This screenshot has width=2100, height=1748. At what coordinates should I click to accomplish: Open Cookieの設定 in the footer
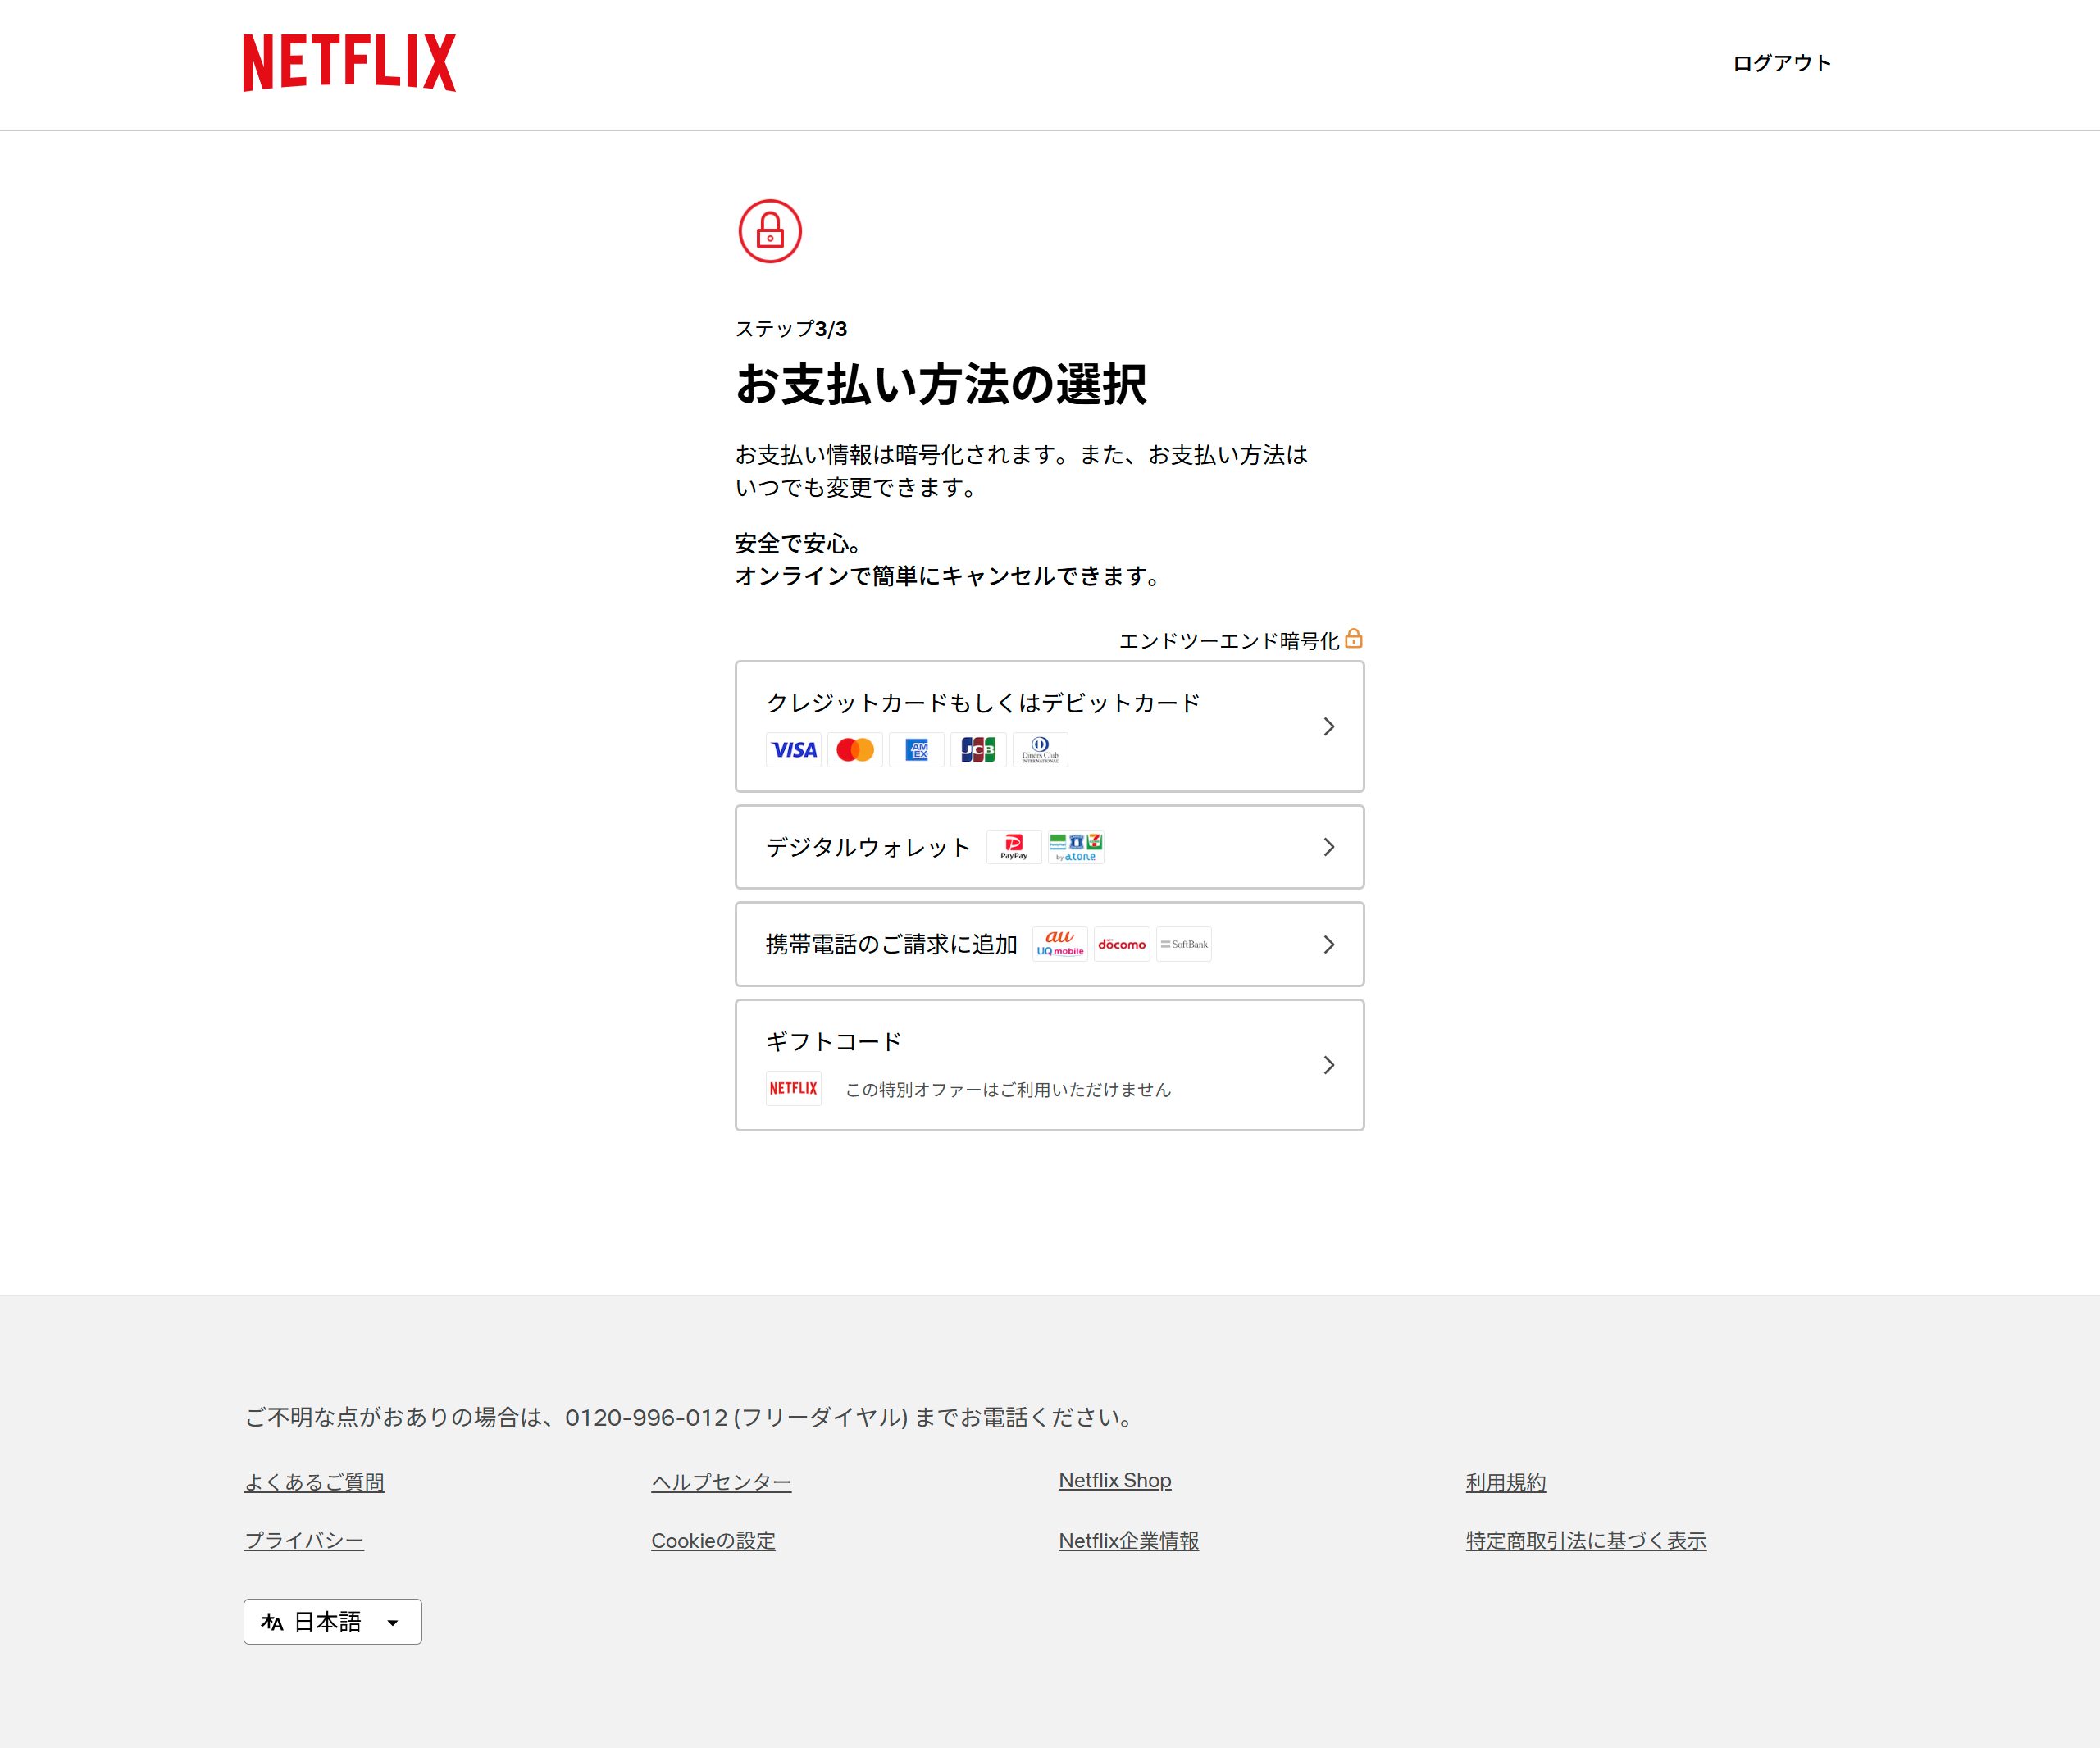[x=713, y=1540]
